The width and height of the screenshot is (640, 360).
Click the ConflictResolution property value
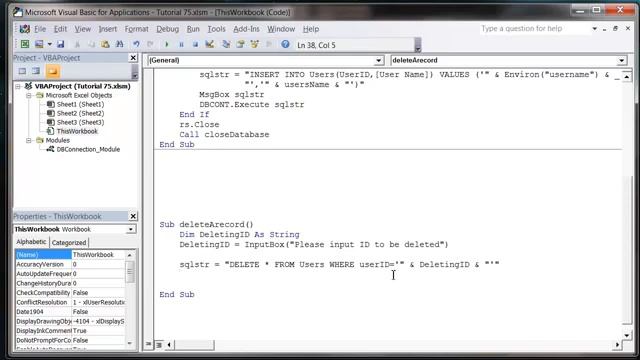[x=98, y=302]
